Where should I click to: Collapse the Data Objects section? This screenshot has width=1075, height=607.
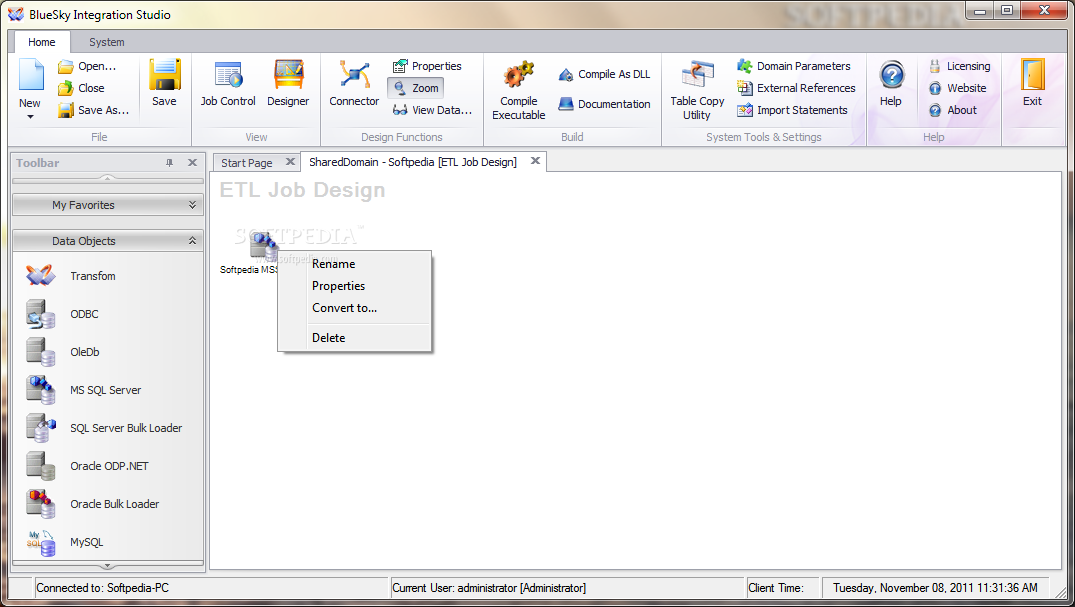108,241
